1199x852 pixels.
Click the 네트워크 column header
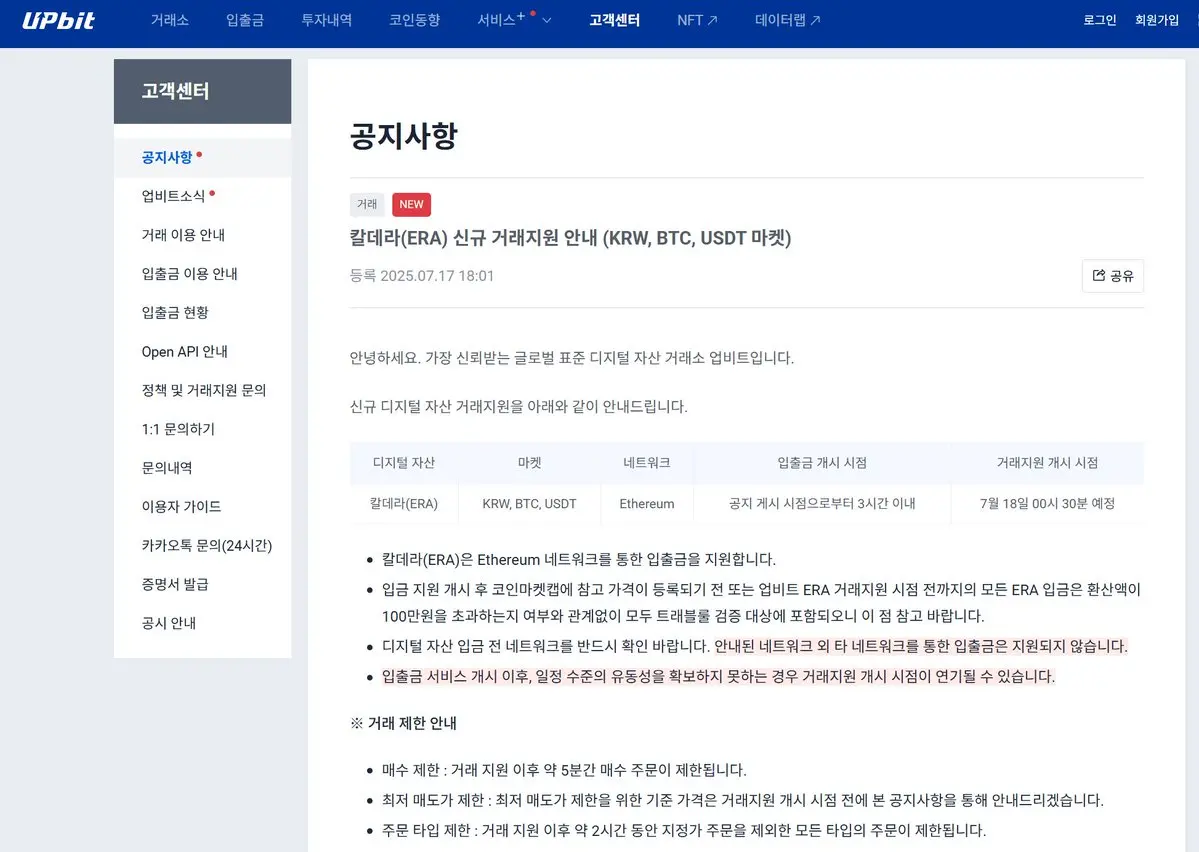click(647, 463)
